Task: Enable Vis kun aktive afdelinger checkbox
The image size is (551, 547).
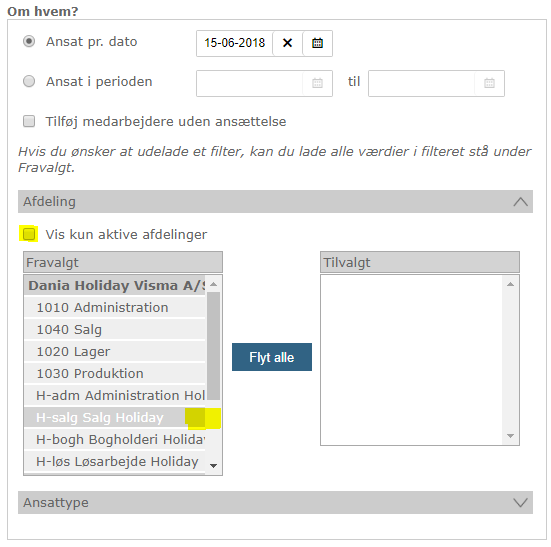Action: [29, 234]
